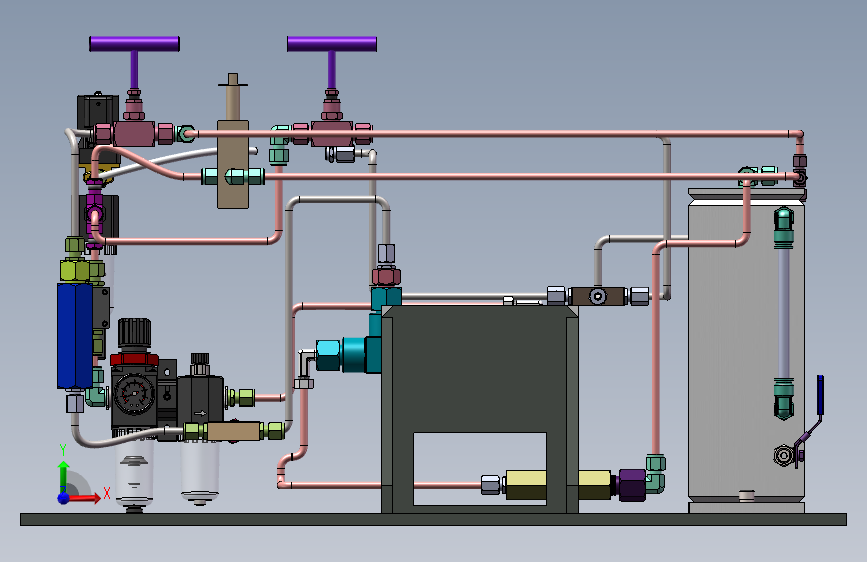Pick the brass rectangular block below the filter
The height and width of the screenshot is (562, 867).
pyautogui.click(x=233, y=431)
